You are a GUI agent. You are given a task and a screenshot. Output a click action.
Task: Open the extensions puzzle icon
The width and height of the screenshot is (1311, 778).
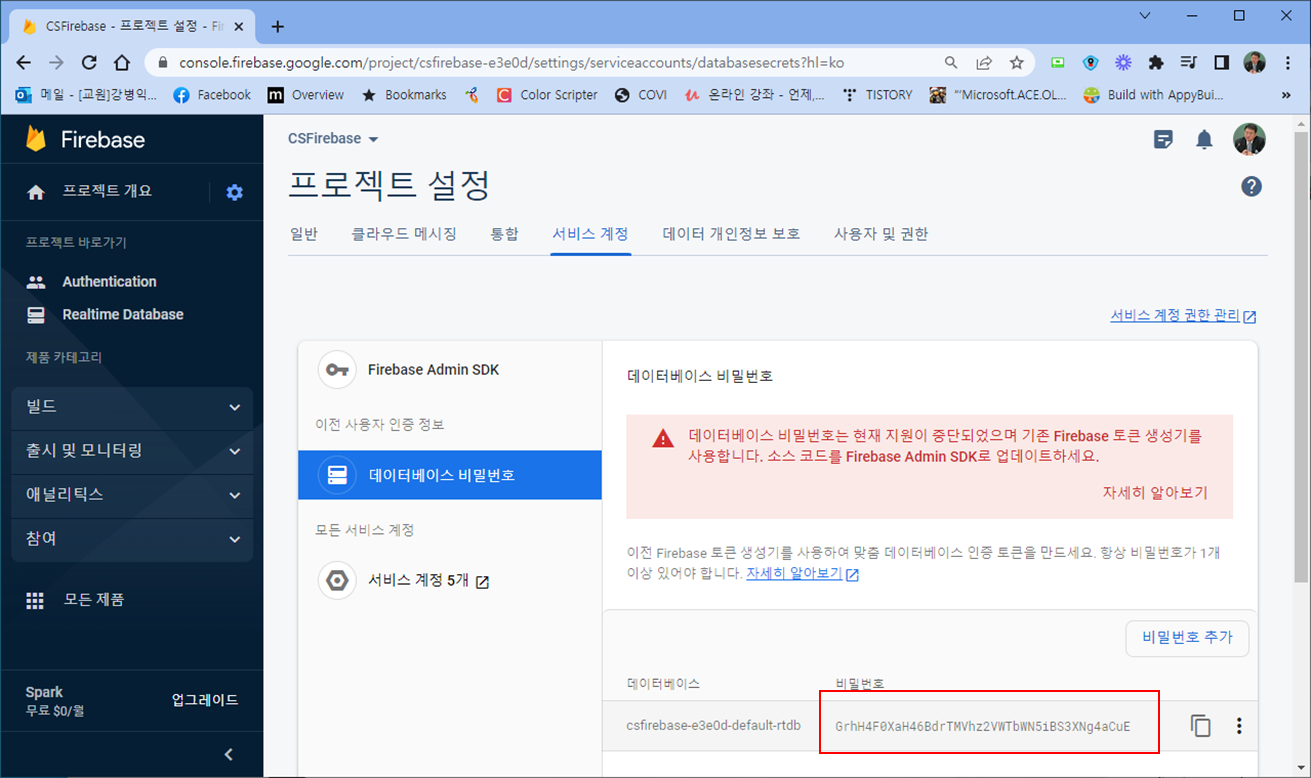tap(1156, 62)
